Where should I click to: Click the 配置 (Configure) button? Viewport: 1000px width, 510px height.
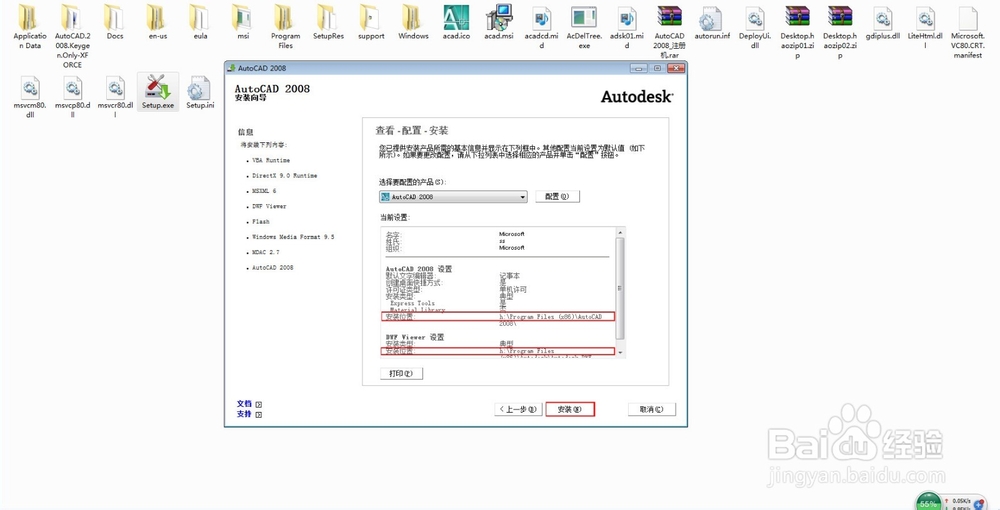click(557, 197)
